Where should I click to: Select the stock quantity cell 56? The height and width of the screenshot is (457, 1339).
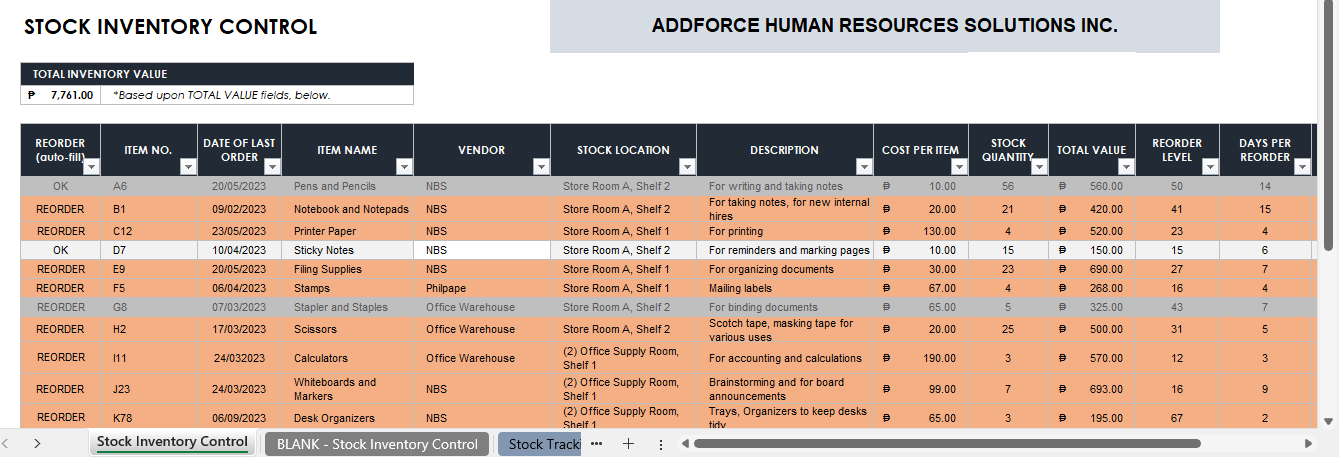click(1008, 186)
